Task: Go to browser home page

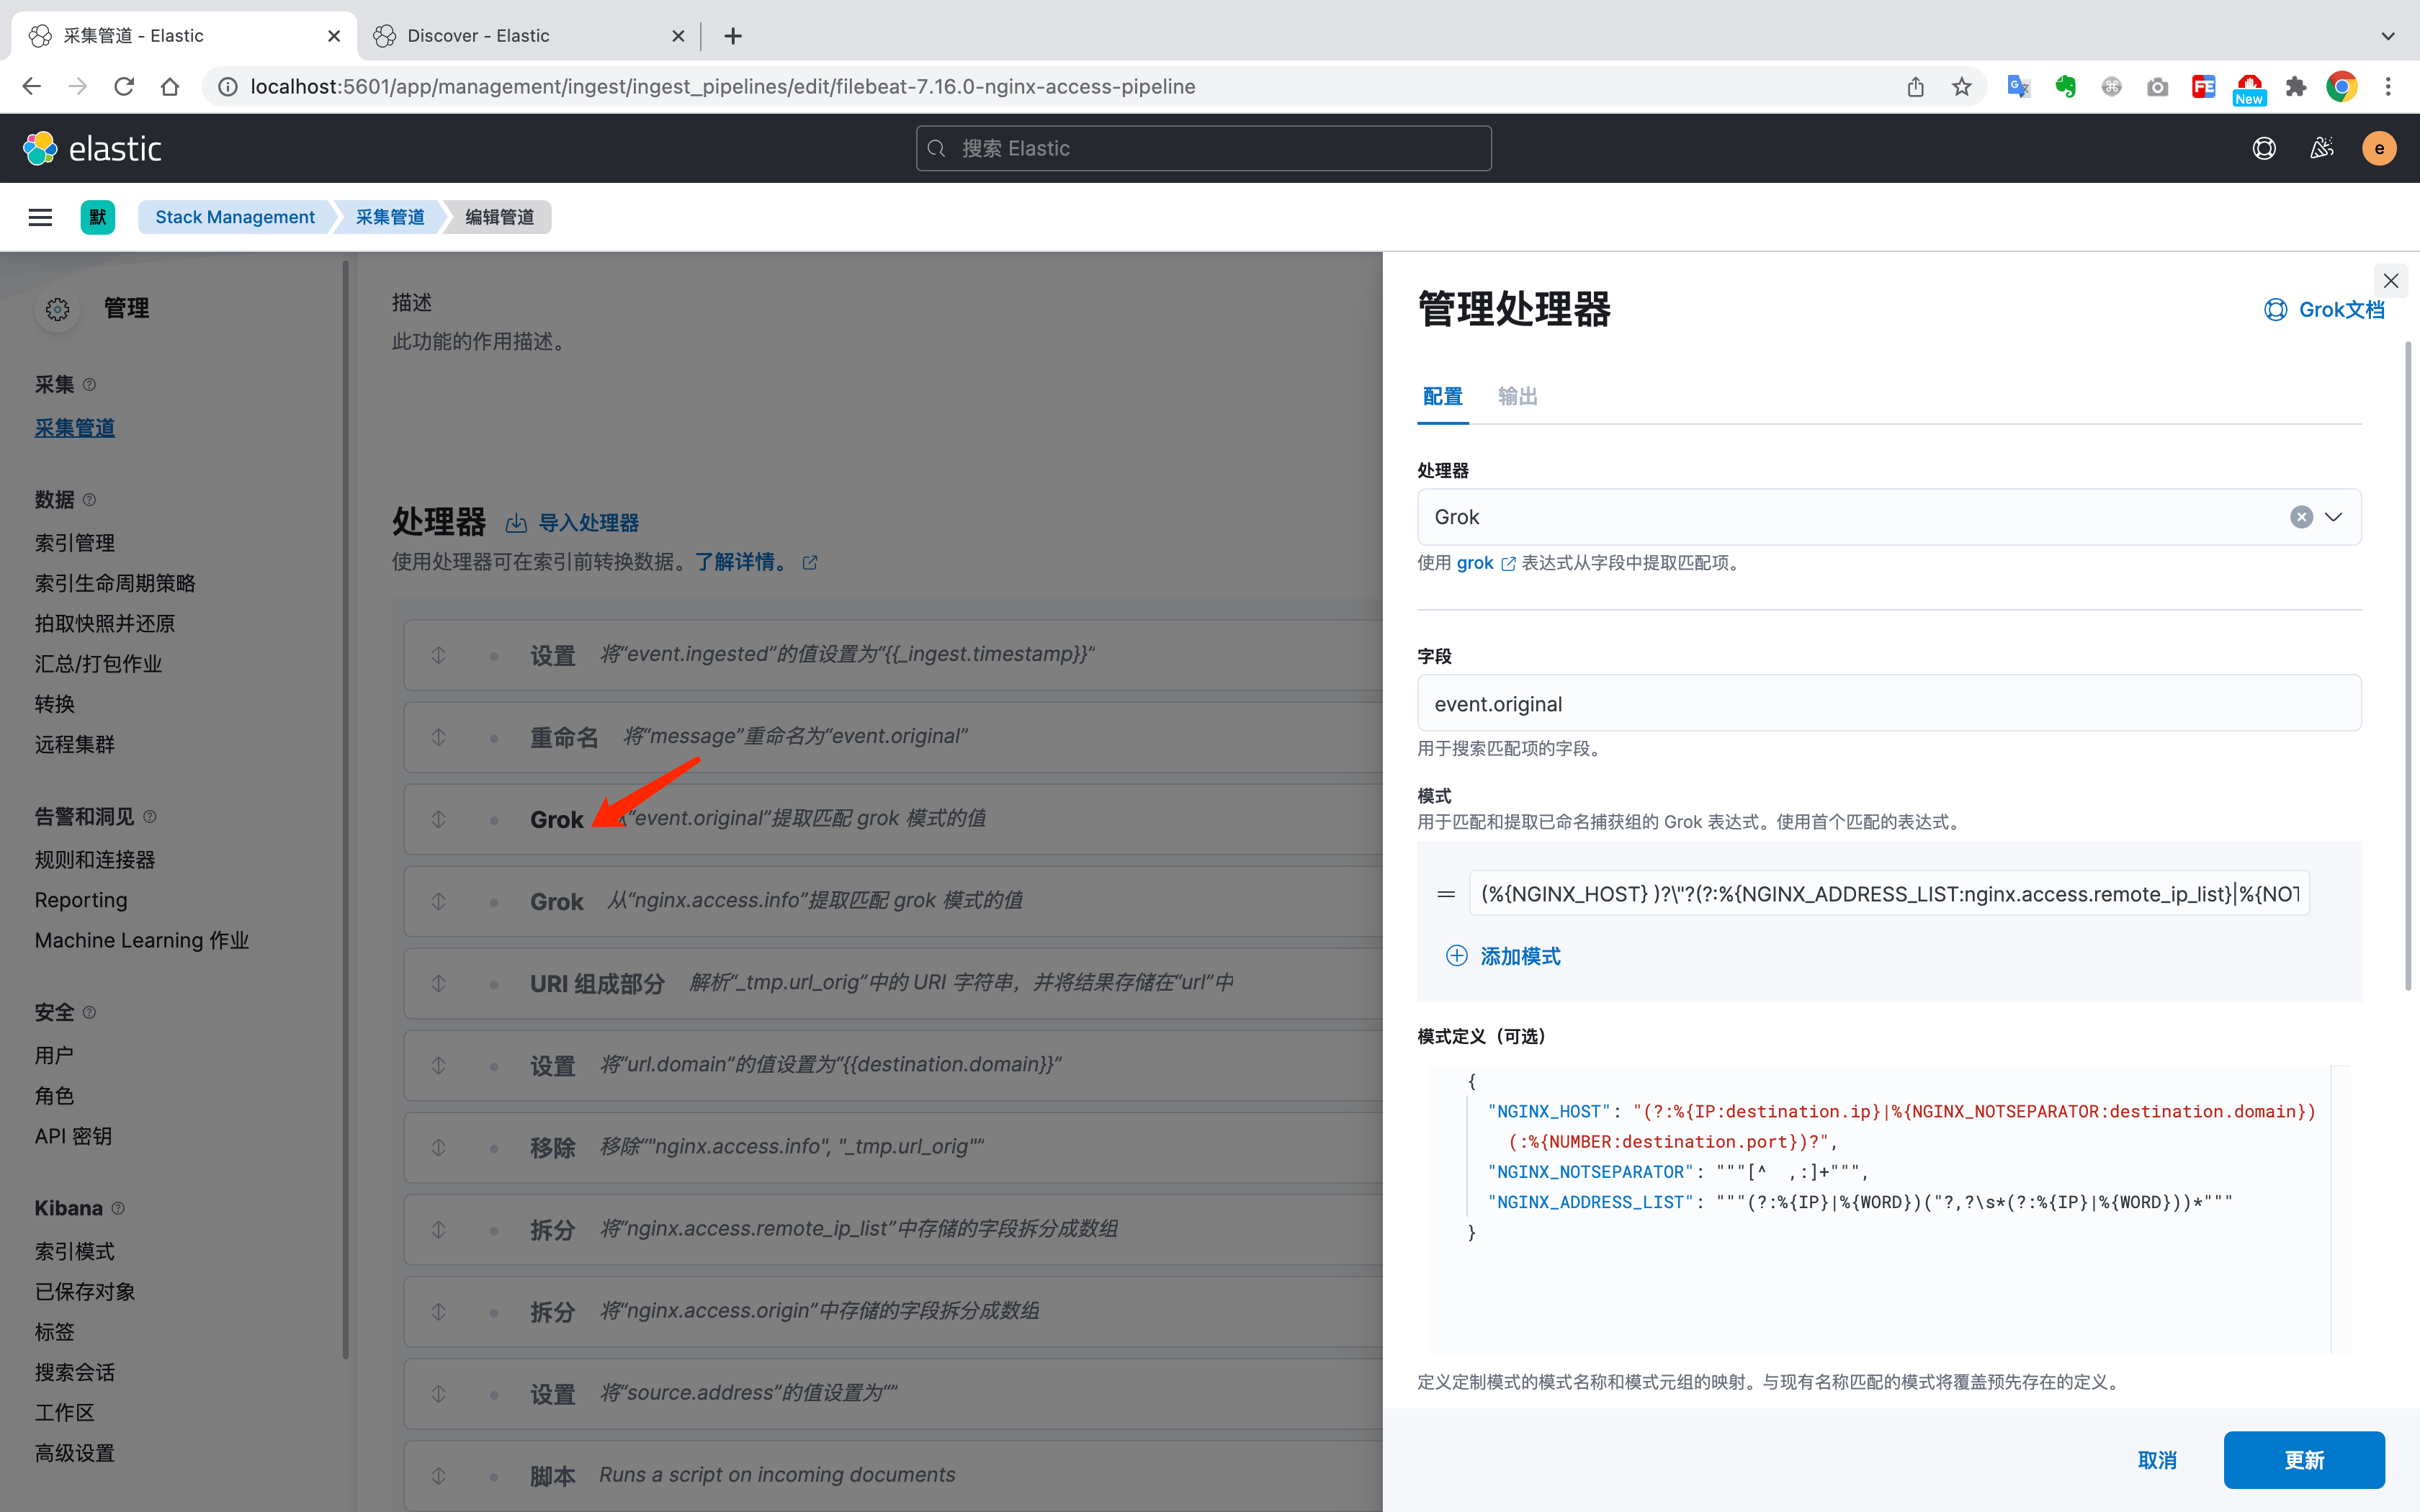Action: click(170, 87)
